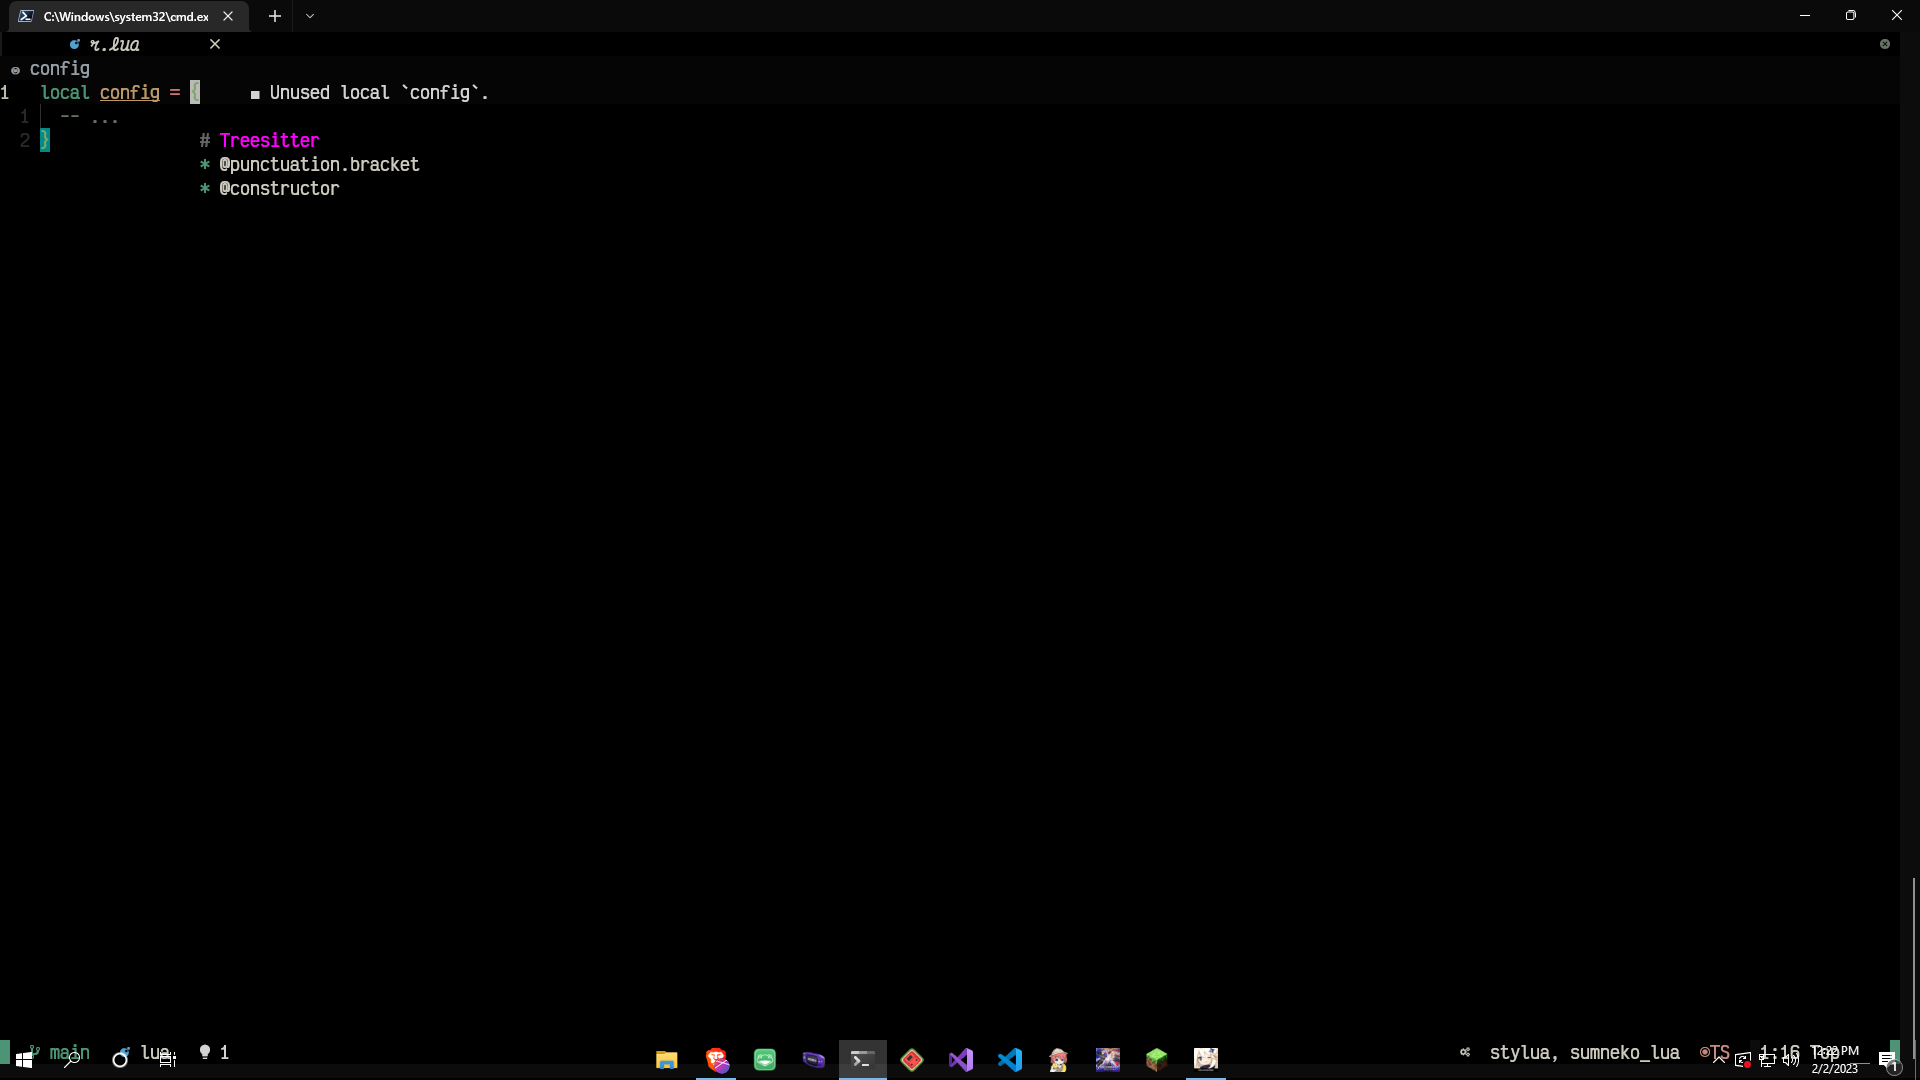The image size is (1920, 1080).
Task: Open the red diamond Git app icon
Action: click(x=911, y=1059)
